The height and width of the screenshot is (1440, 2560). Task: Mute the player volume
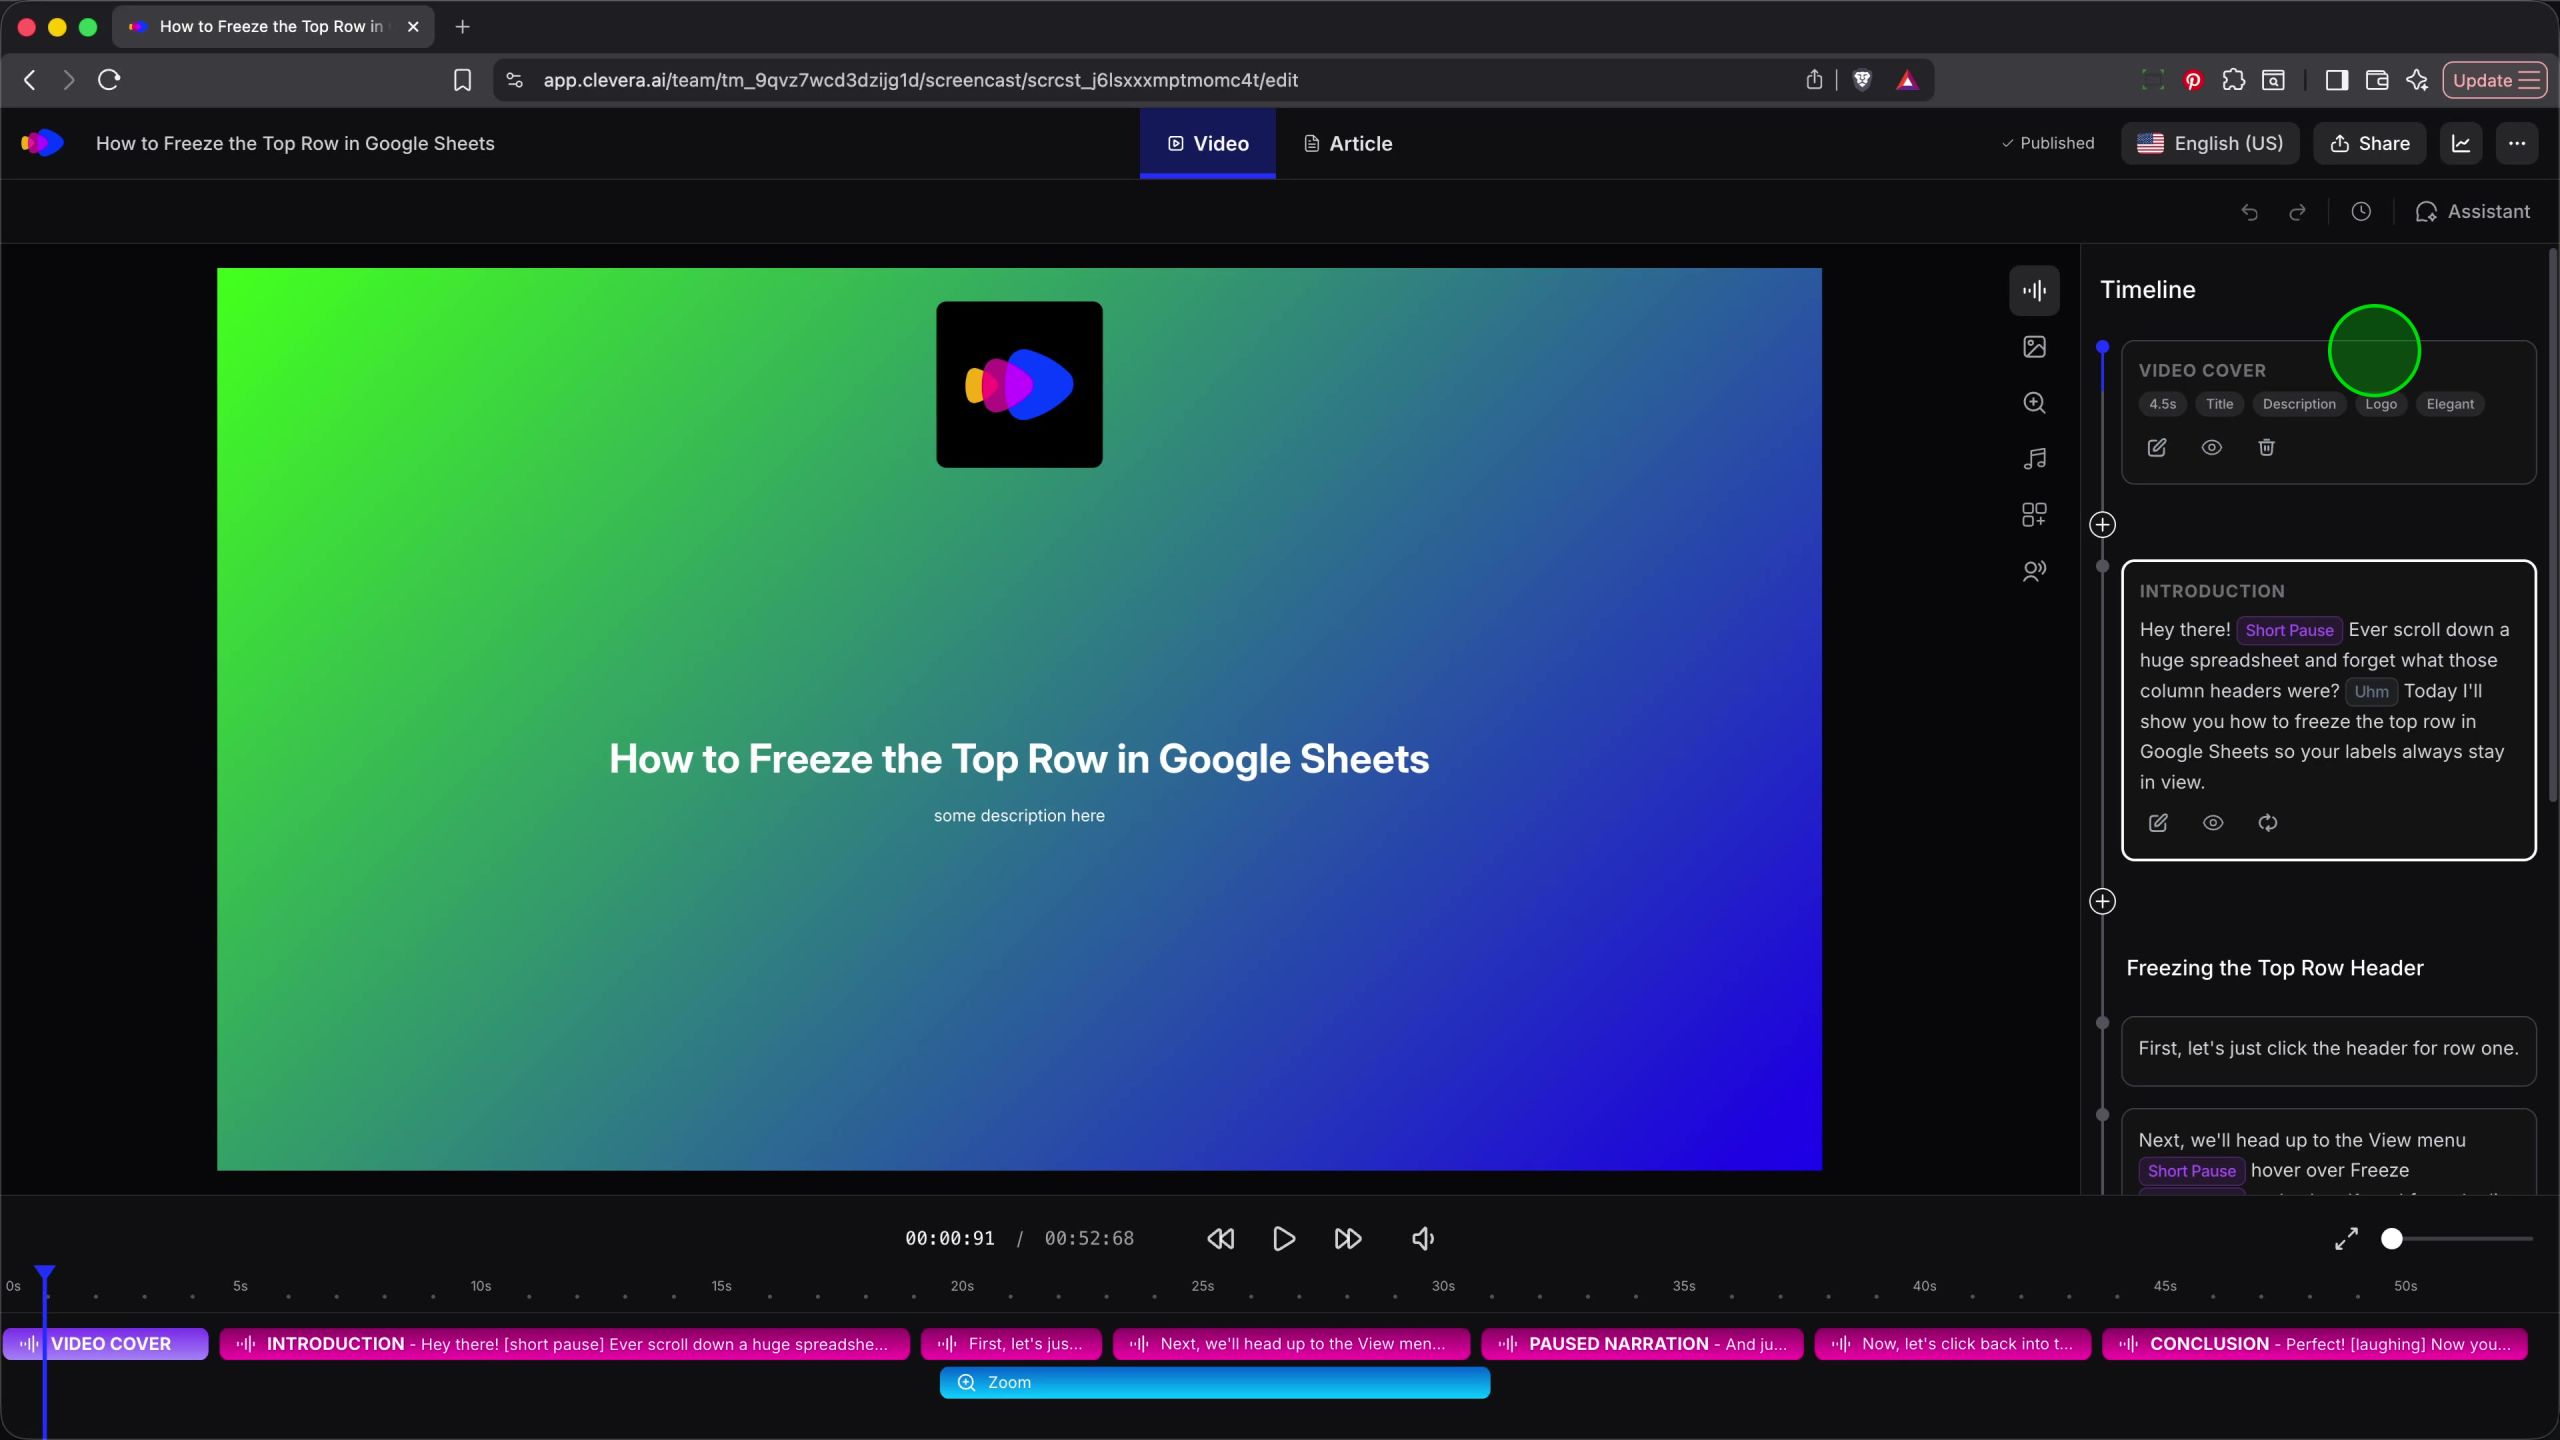click(x=1422, y=1239)
